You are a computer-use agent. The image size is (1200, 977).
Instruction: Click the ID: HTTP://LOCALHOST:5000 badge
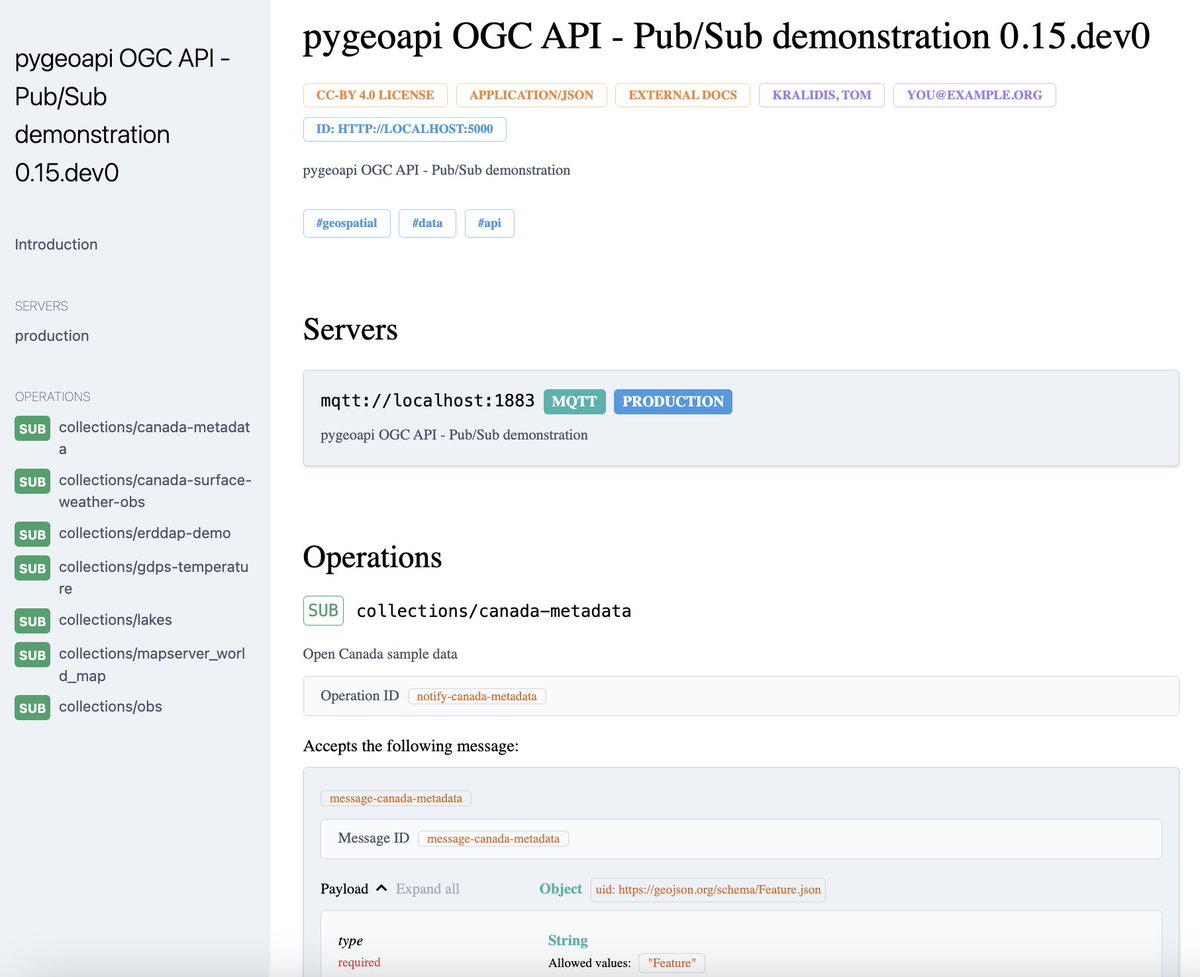pyautogui.click(x=405, y=129)
